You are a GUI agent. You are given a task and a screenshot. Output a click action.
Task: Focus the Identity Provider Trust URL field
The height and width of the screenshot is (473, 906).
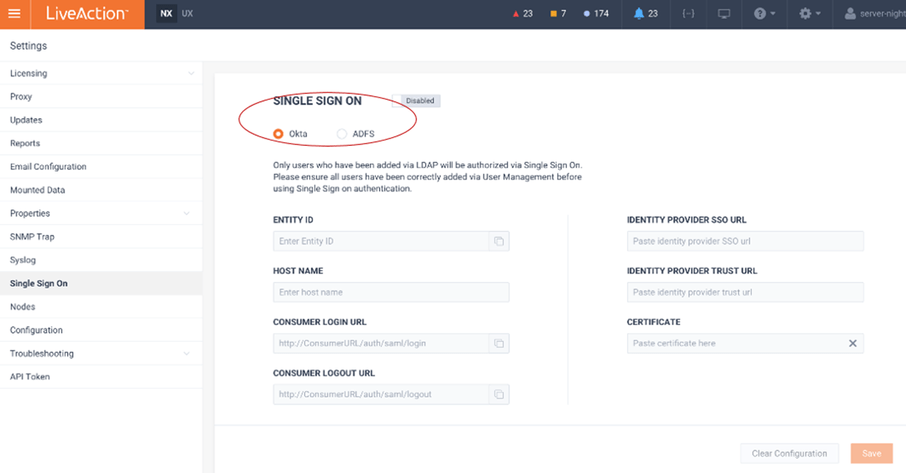(x=745, y=292)
